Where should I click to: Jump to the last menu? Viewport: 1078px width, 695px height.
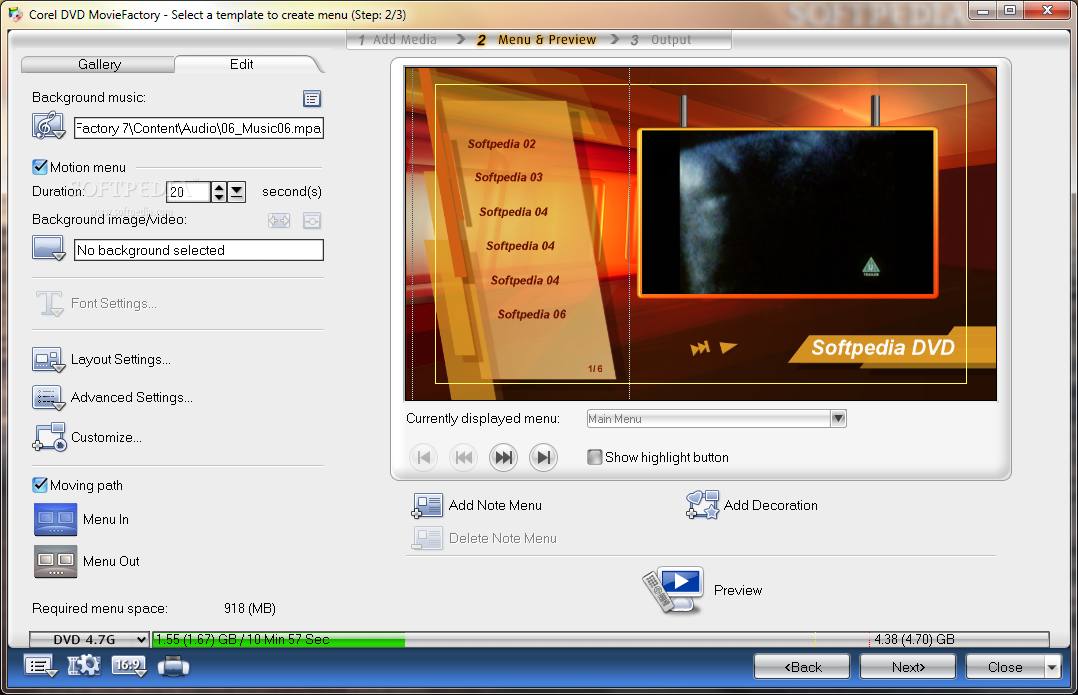(543, 457)
